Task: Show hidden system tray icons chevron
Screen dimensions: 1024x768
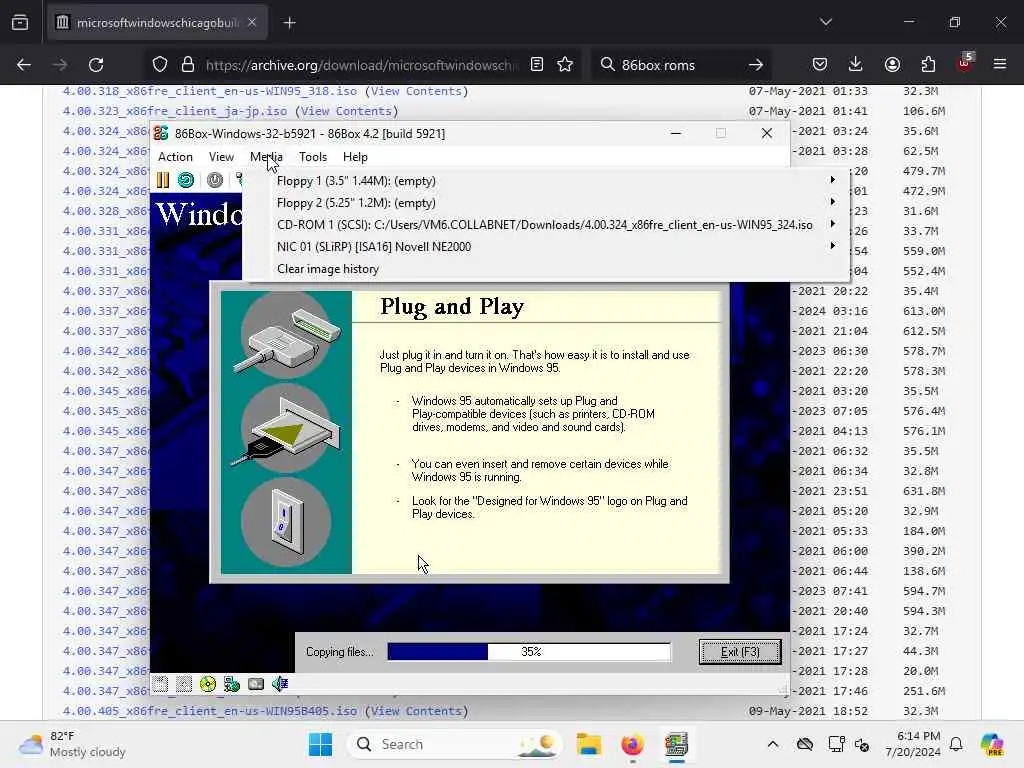Action: [773, 744]
